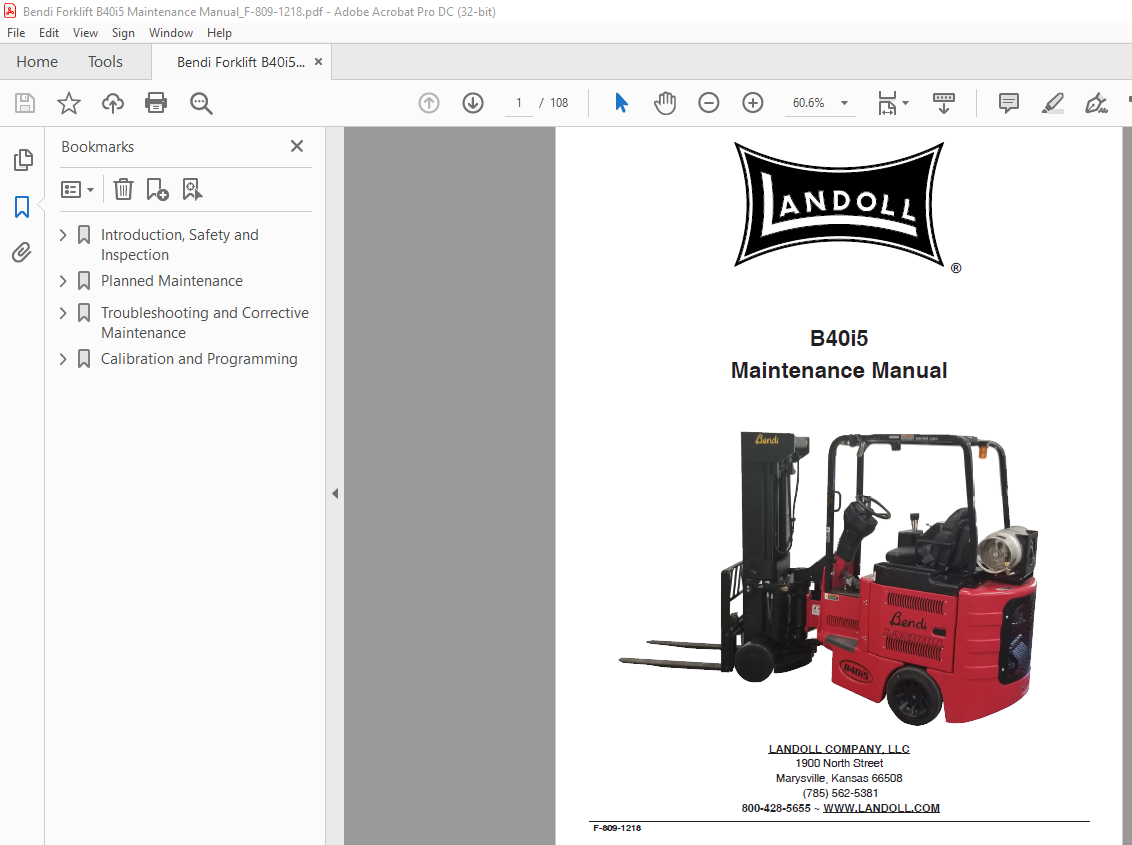
Task: Open fit page options dropdown arrow
Action: pyautogui.click(x=905, y=103)
